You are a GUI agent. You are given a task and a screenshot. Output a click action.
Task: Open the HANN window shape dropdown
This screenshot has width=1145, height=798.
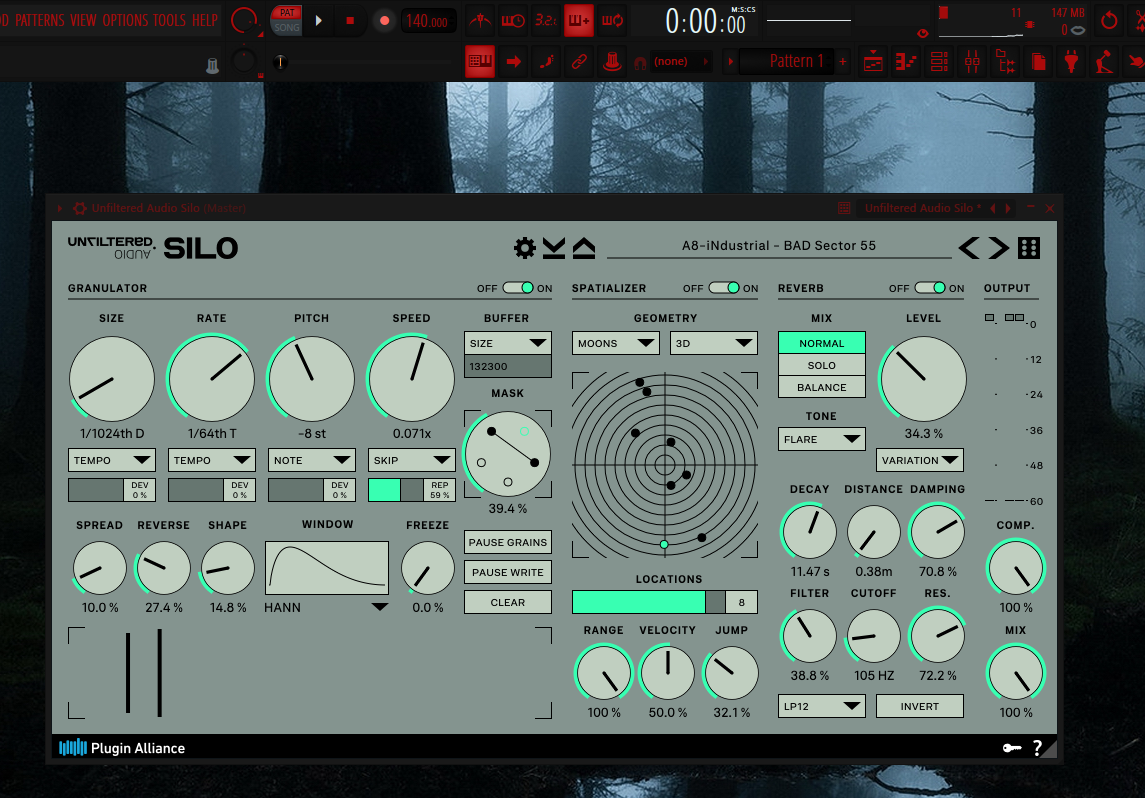pos(326,607)
